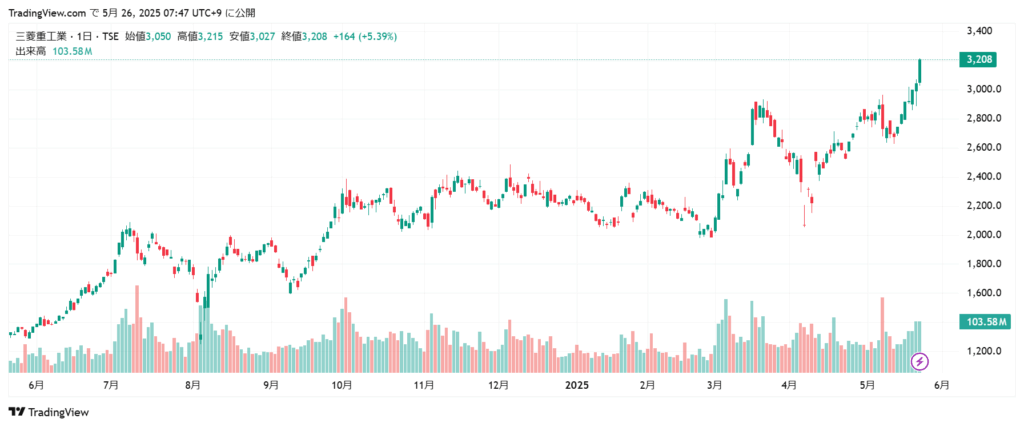The image size is (1024, 427).
Task: Click the 3月 time axis label
Action: (714, 385)
